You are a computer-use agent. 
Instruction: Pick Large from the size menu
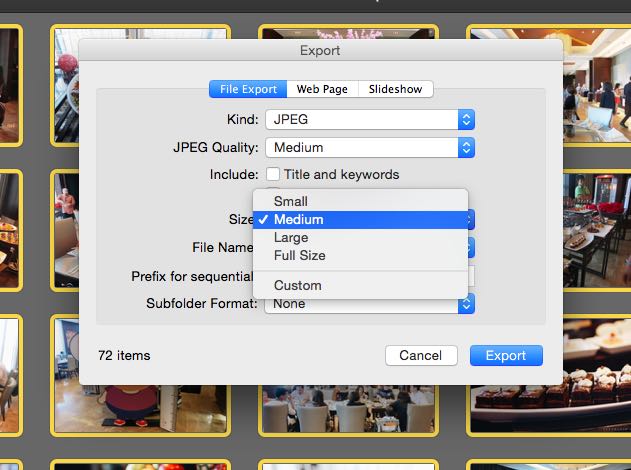pyautogui.click(x=361, y=237)
